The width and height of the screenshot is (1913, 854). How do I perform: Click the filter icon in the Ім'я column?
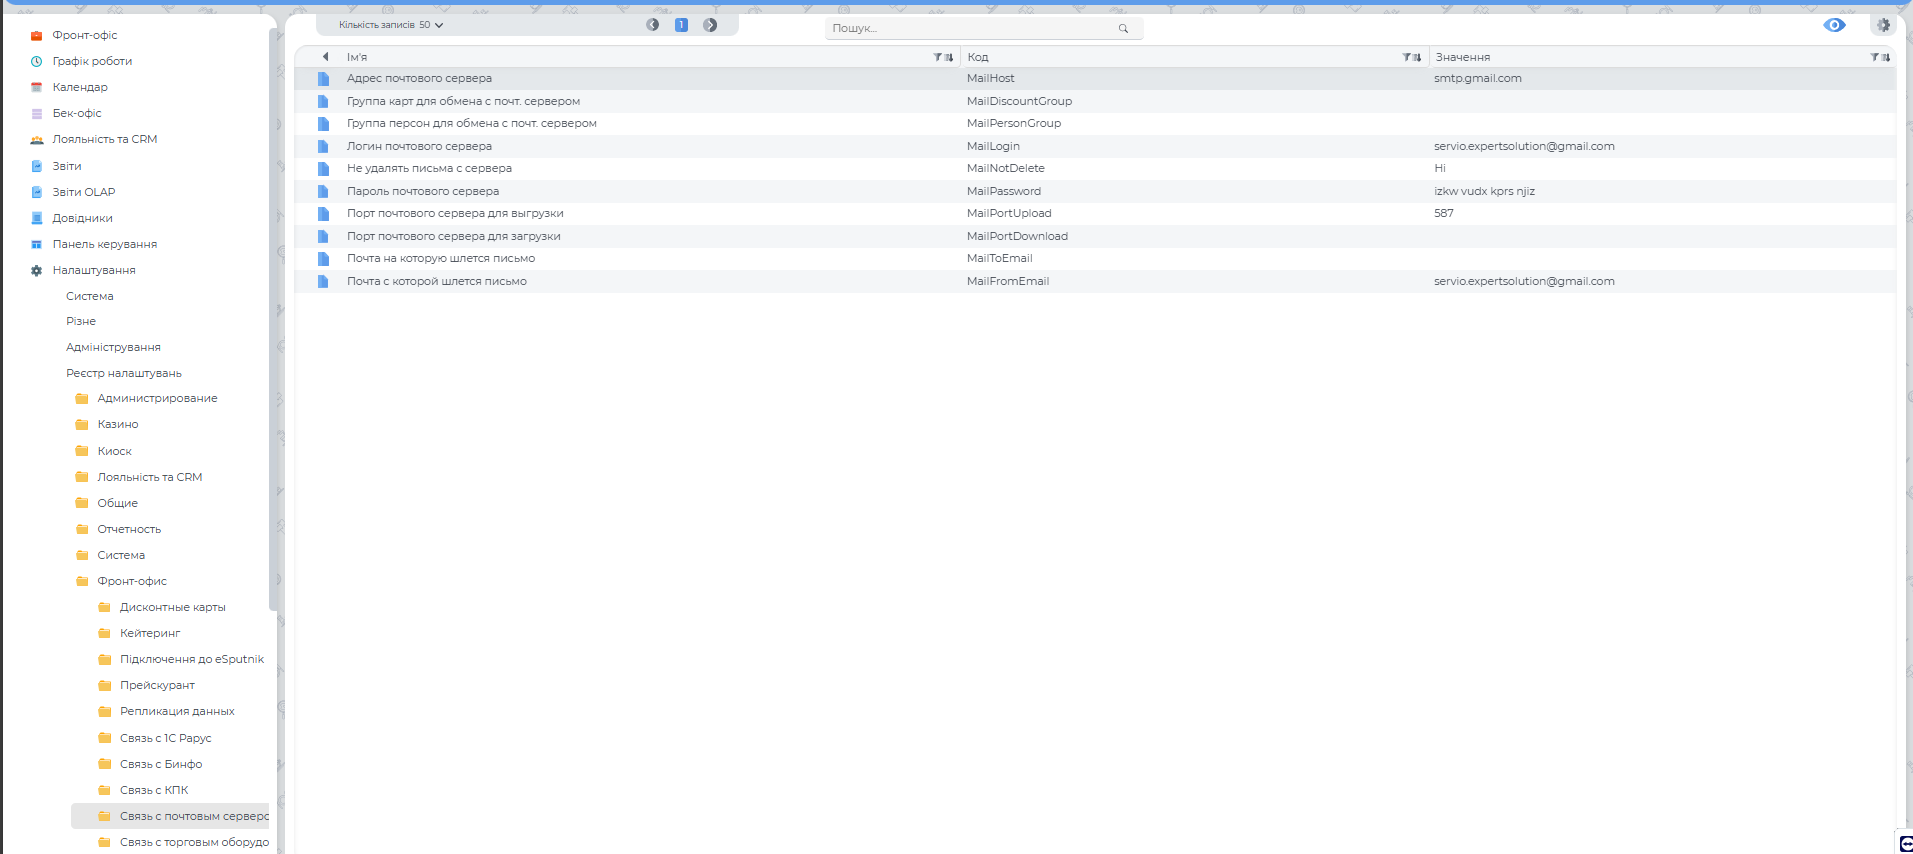tap(938, 58)
